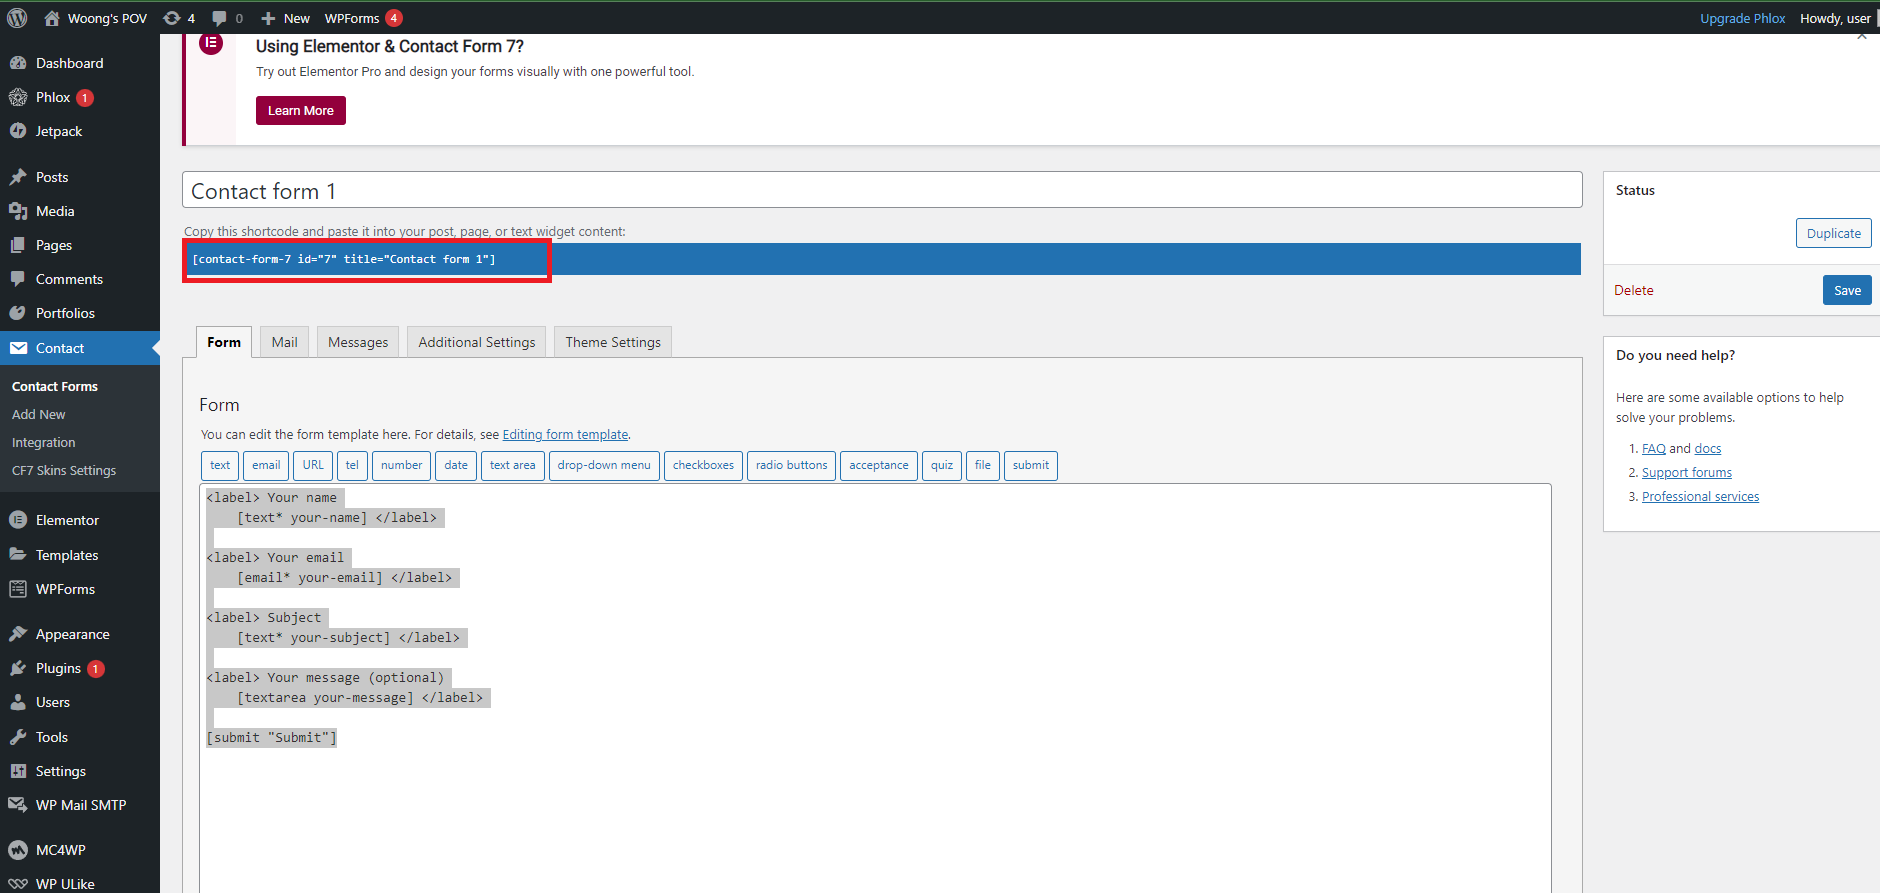Click the WordPress logo icon in admin bar

tap(17, 18)
